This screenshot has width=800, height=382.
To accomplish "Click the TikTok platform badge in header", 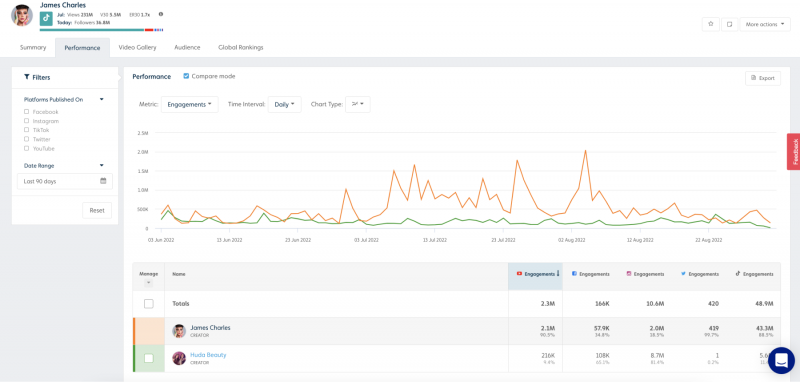I will pyautogui.click(x=46, y=18).
